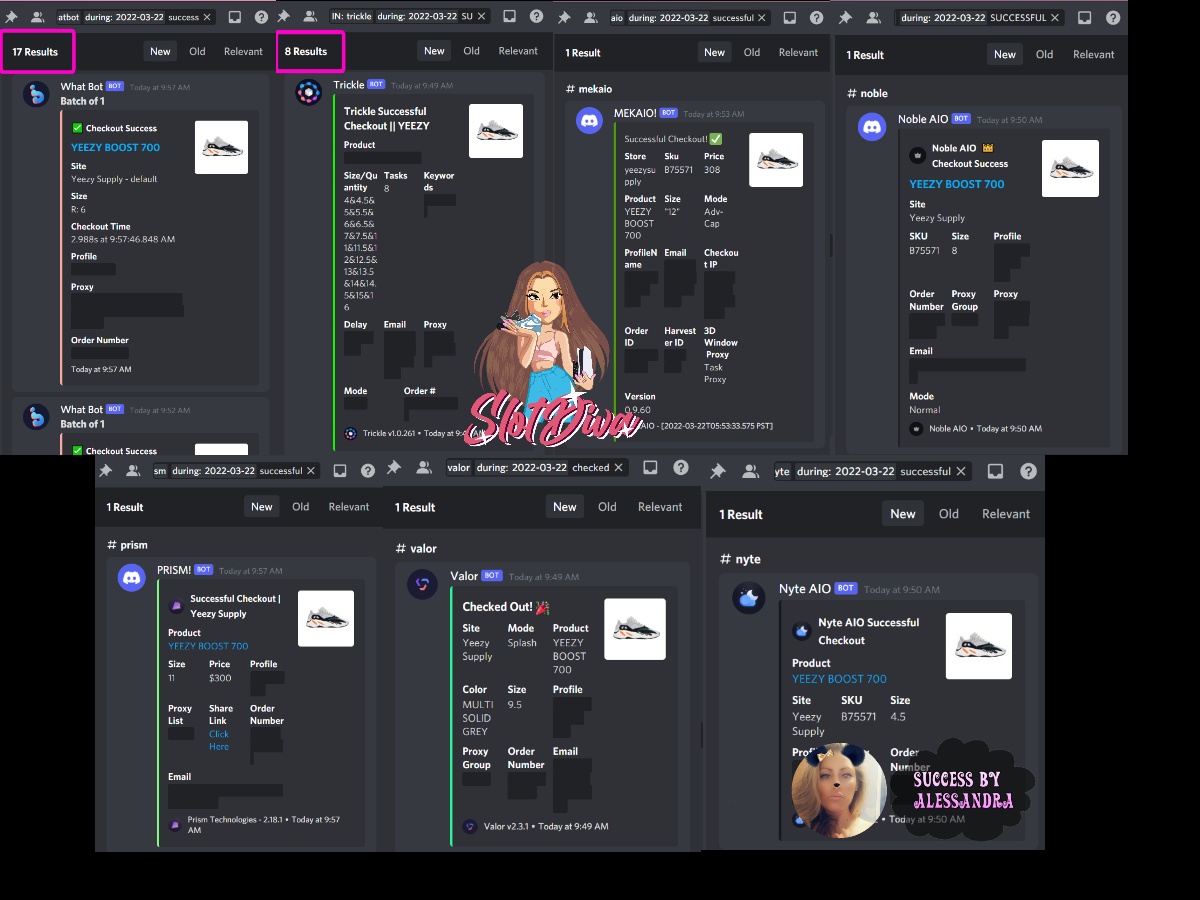Open the # mekaio channel header
Screen dimensions: 1200x900
tap(589, 89)
